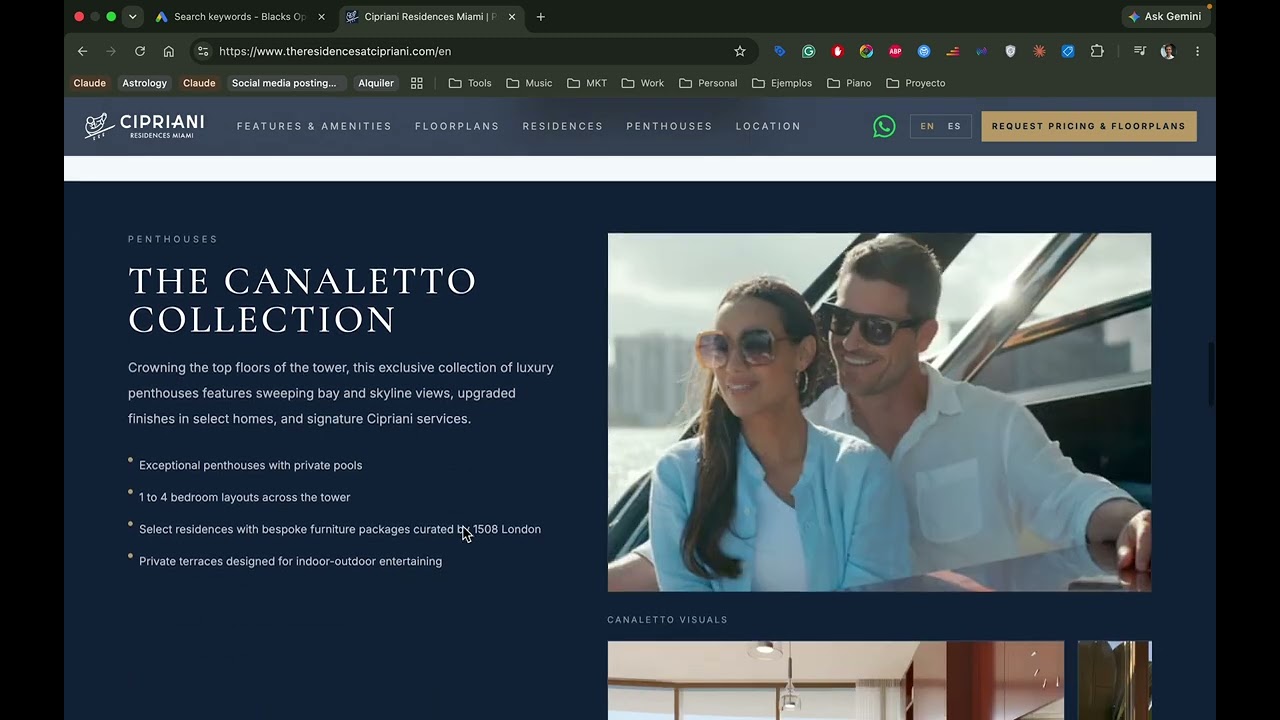Open the Floorplans nav item
The image size is (1280, 720).
(x=457, y=126)
